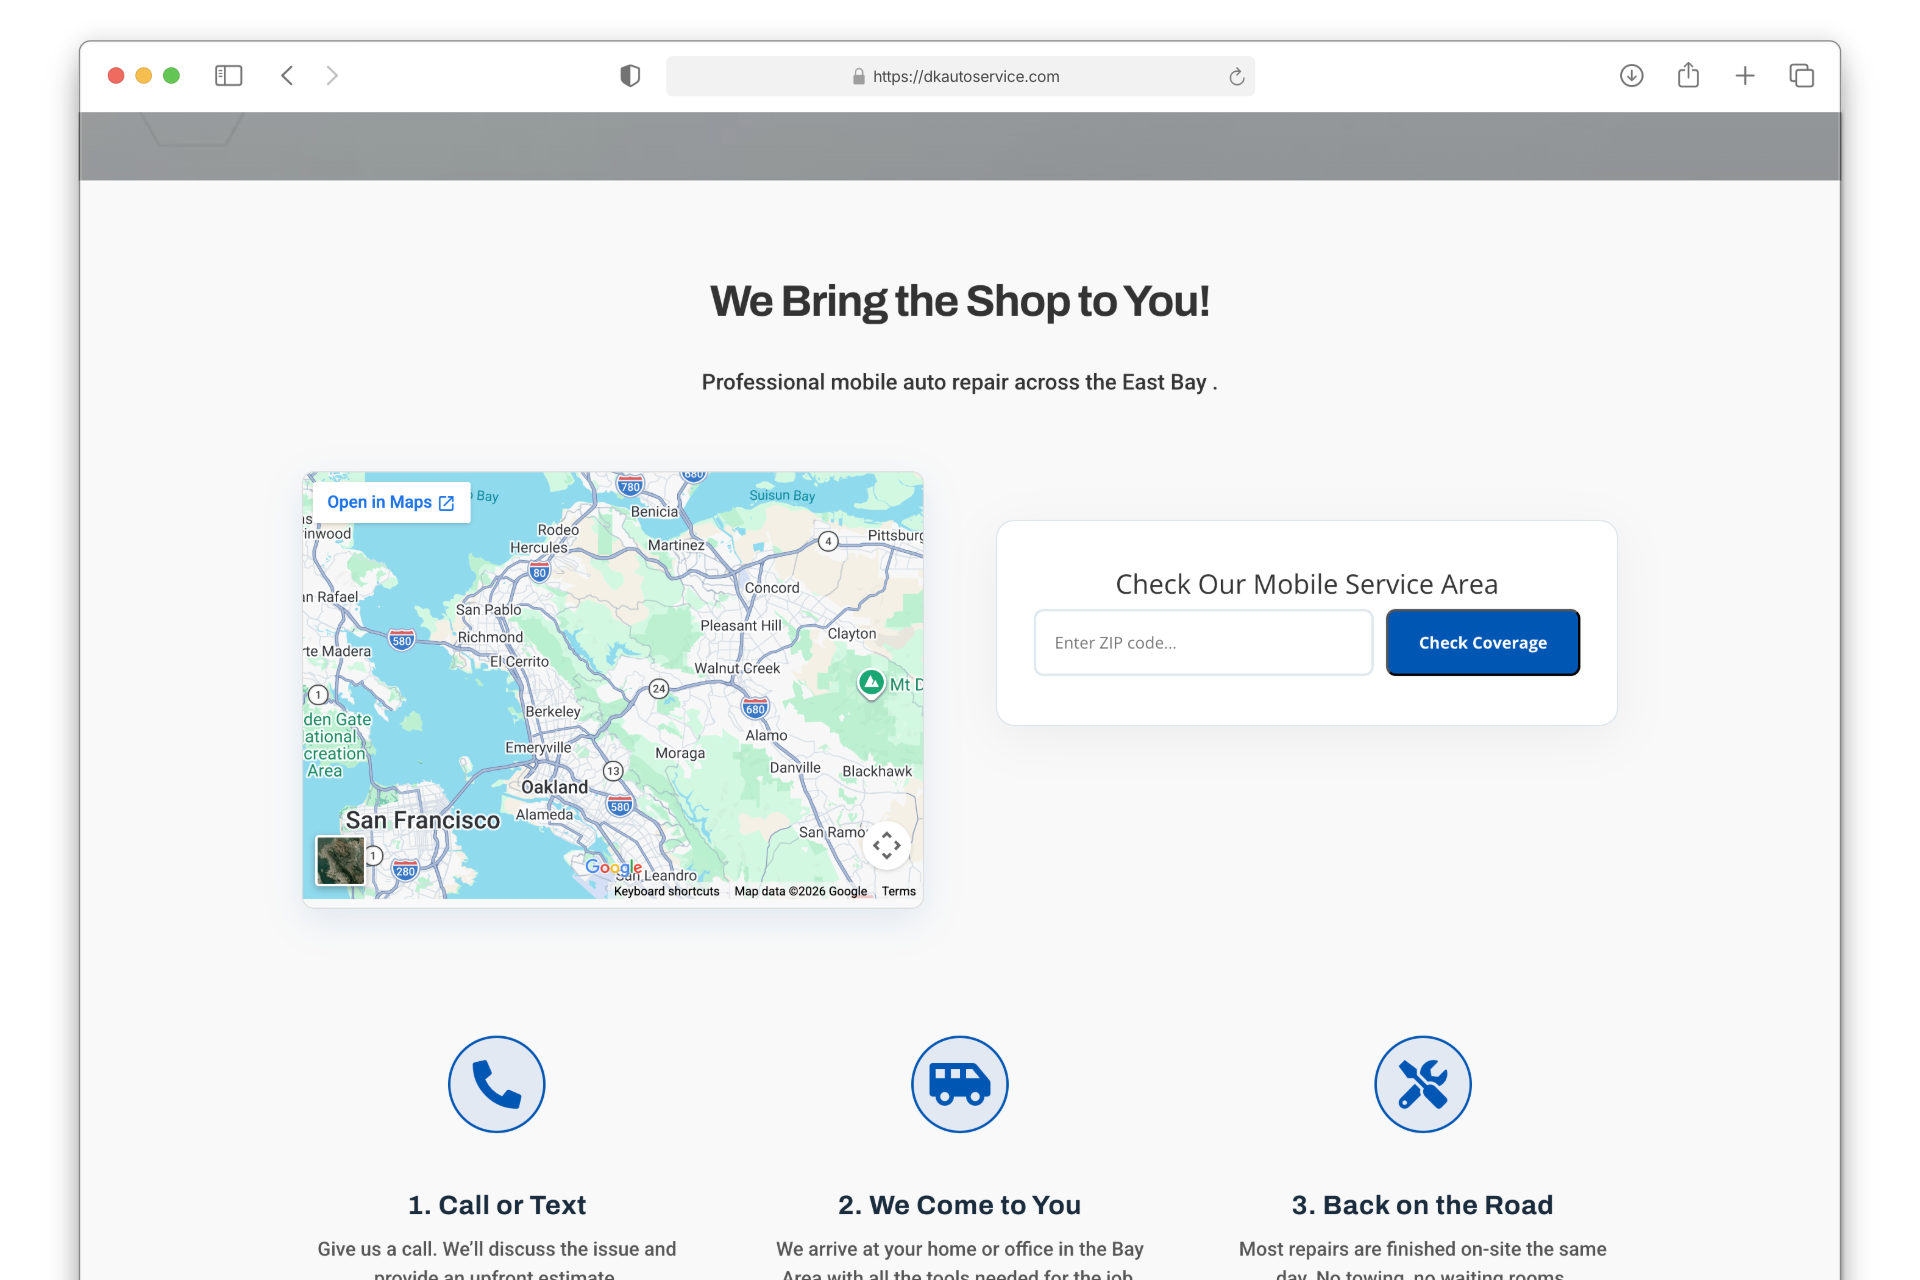Open a new Safari tab
This screenshot has width=1920, height=1280.
1745,76
